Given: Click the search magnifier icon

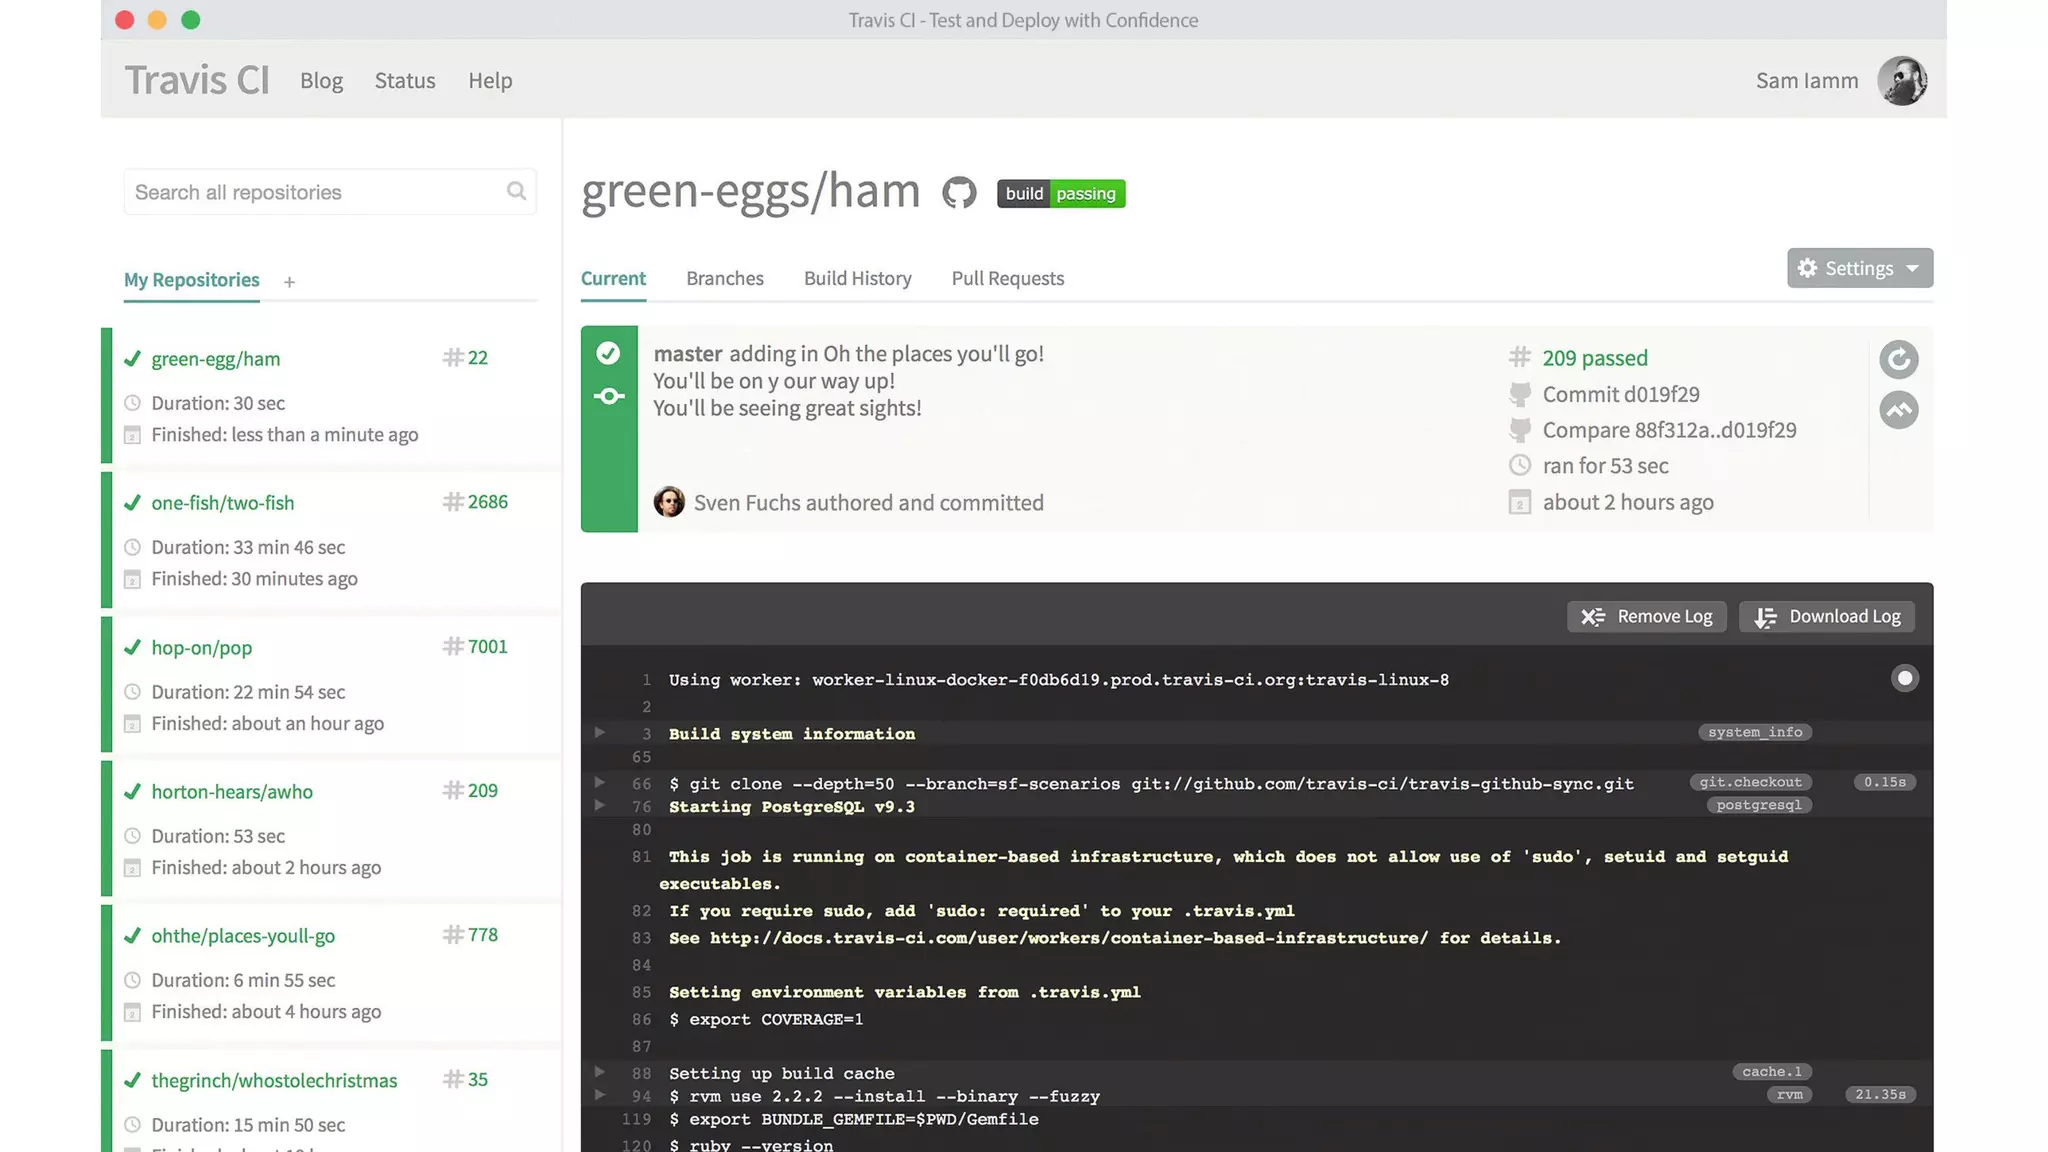Looking at the screenshot, I should coord(516,191).
